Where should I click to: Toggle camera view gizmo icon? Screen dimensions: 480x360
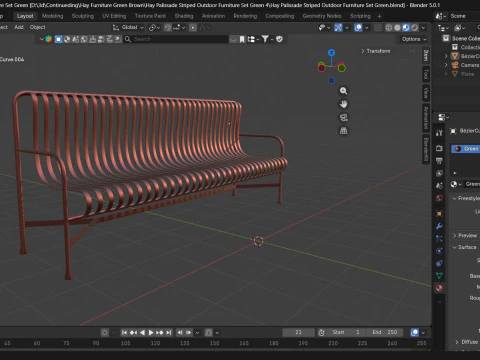click(343, 117)
